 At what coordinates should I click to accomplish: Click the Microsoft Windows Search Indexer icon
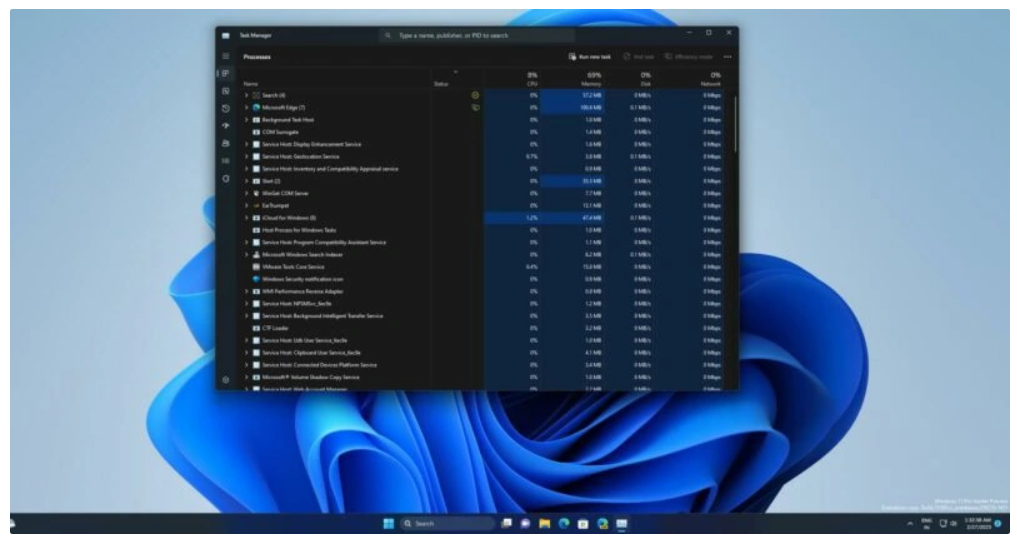[256, 255]
